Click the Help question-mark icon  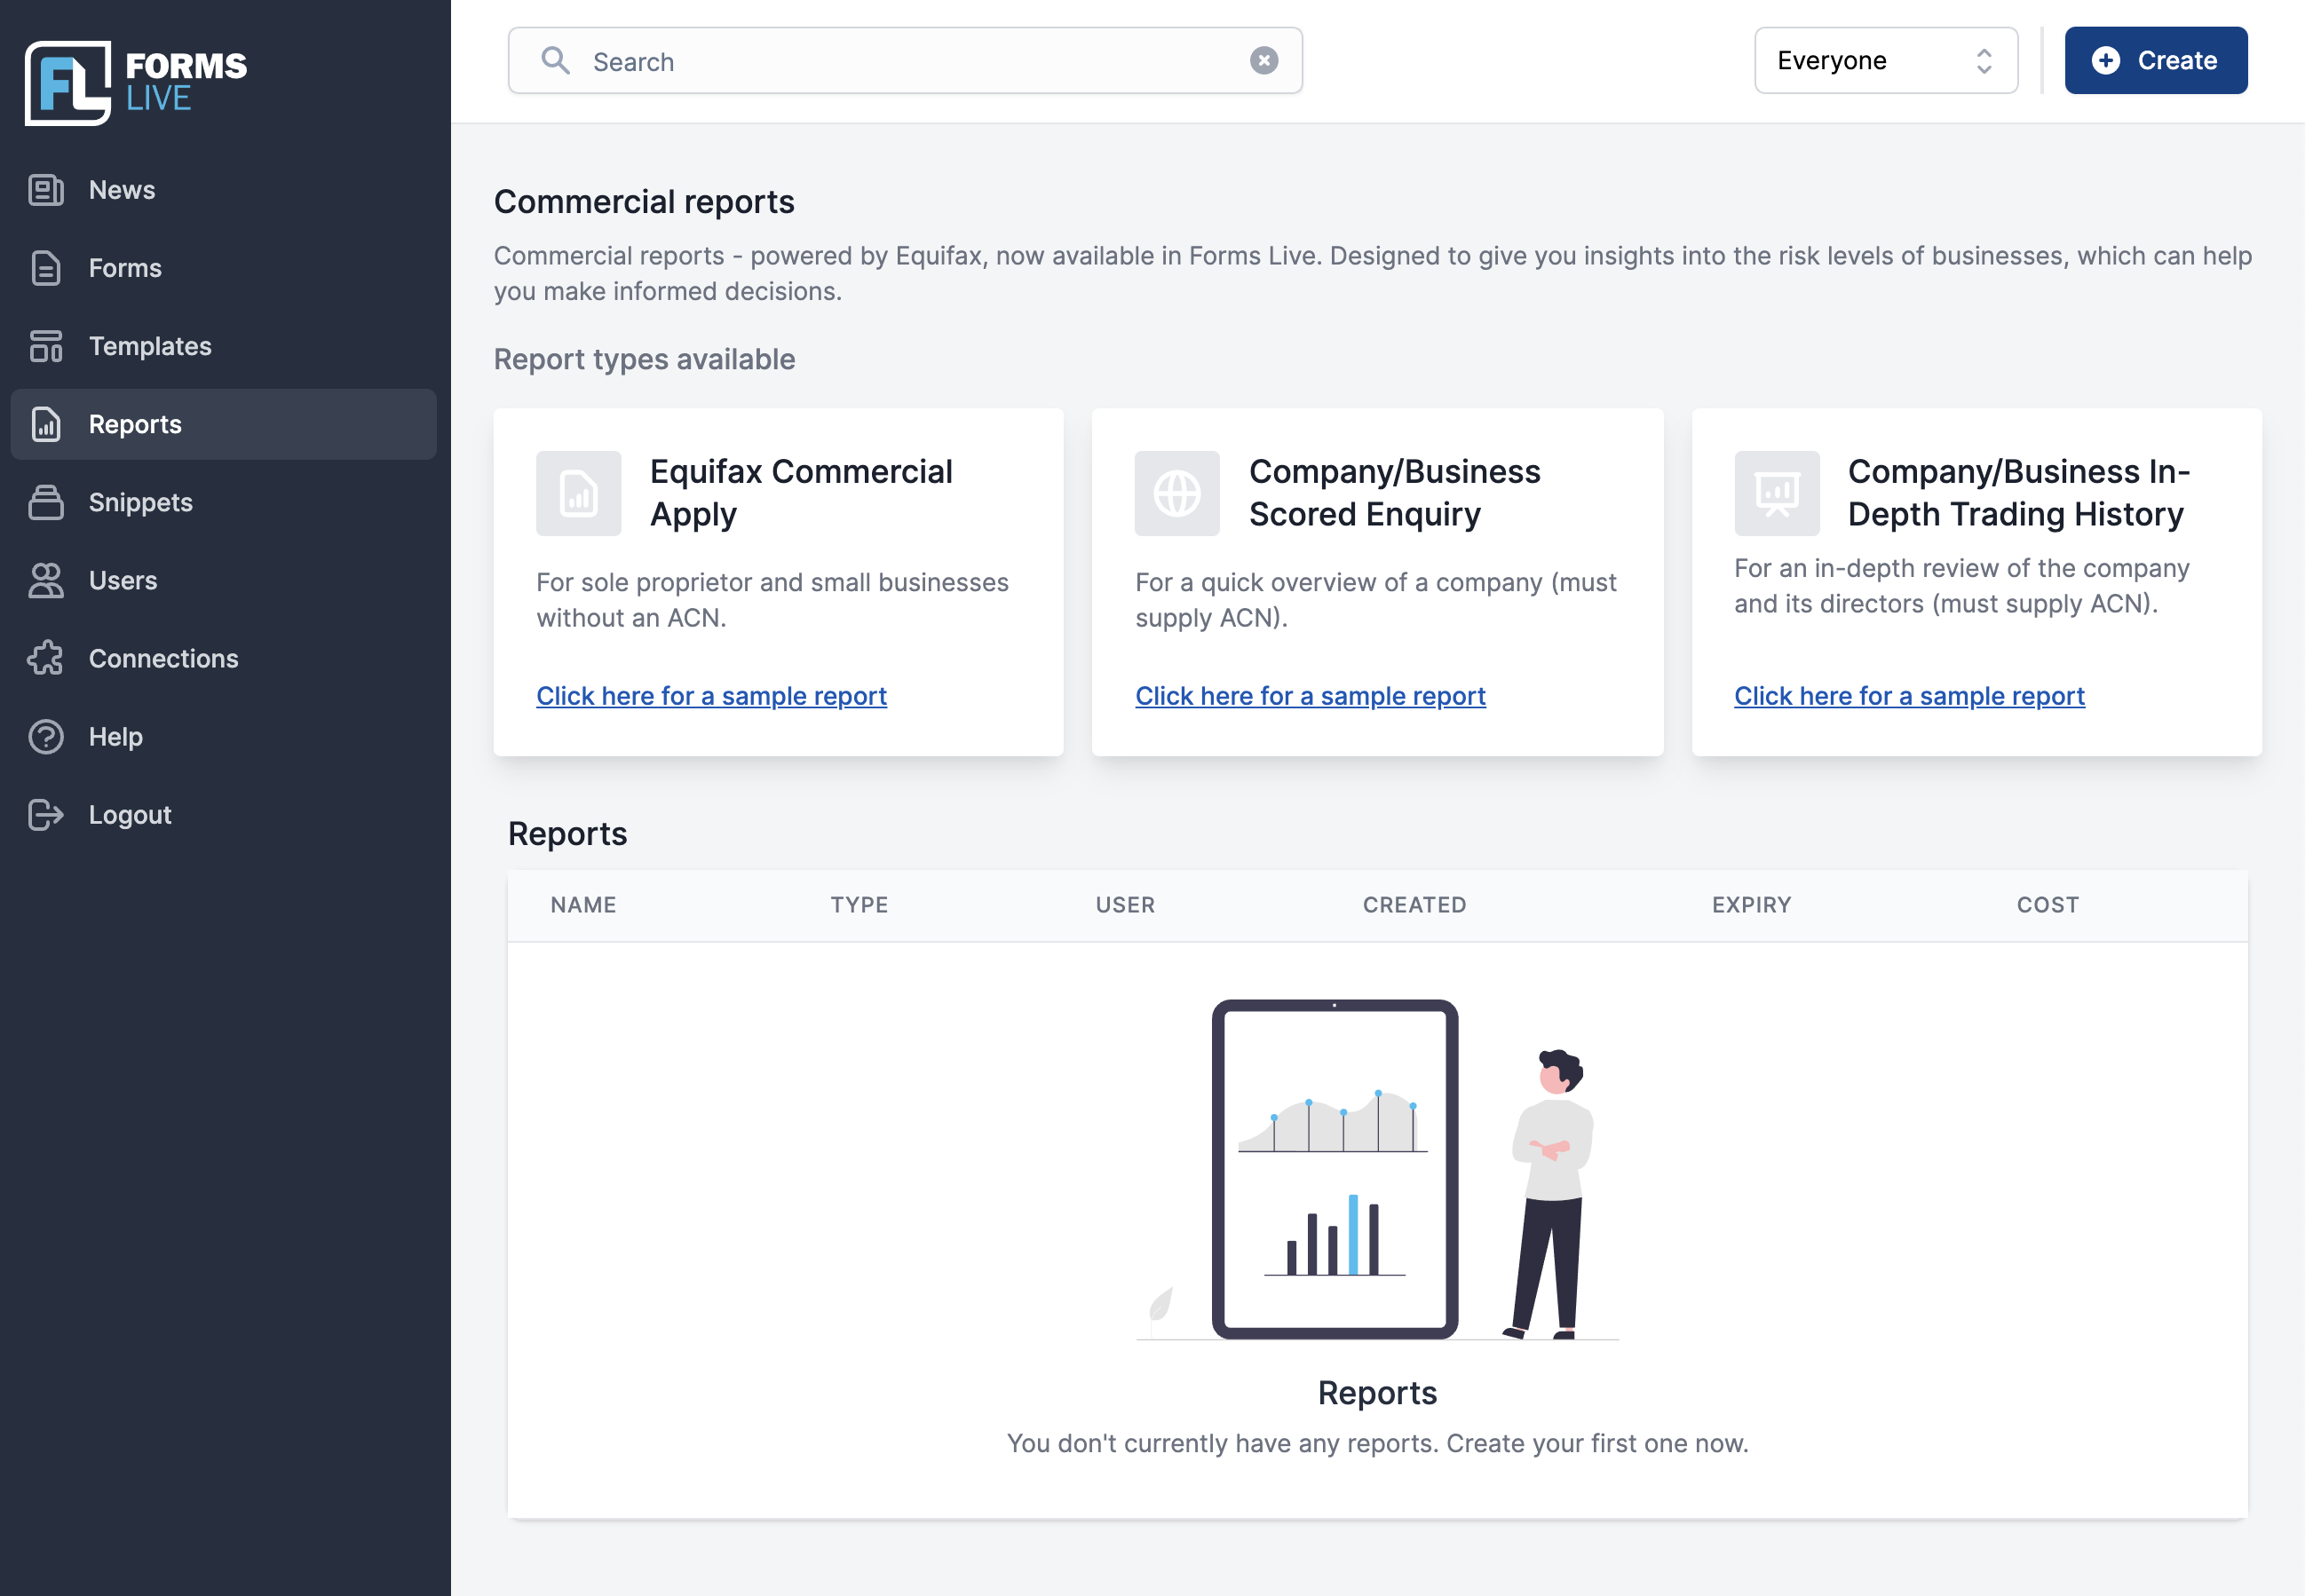[46, 737]
